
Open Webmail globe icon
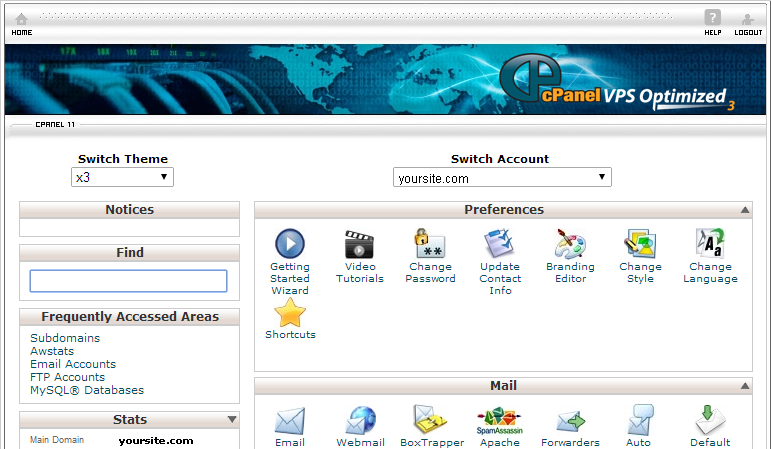pyautogui.click(x=360, y=420)
